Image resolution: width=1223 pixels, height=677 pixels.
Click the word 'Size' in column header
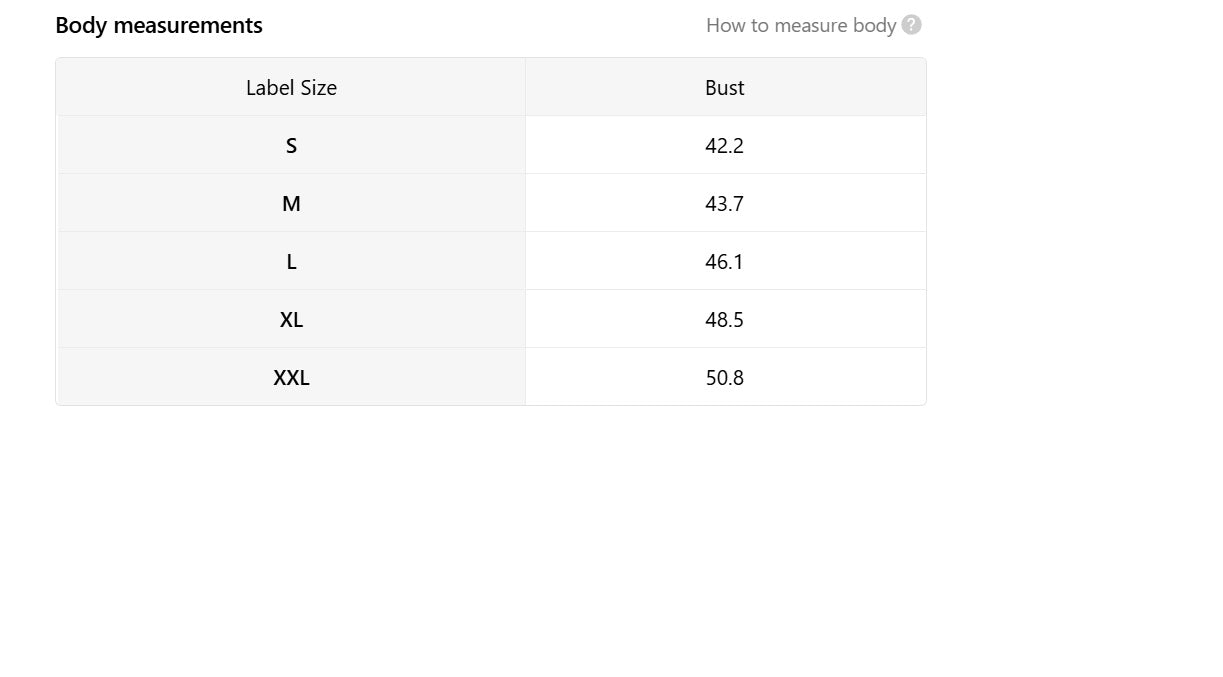tap(318, 88)
